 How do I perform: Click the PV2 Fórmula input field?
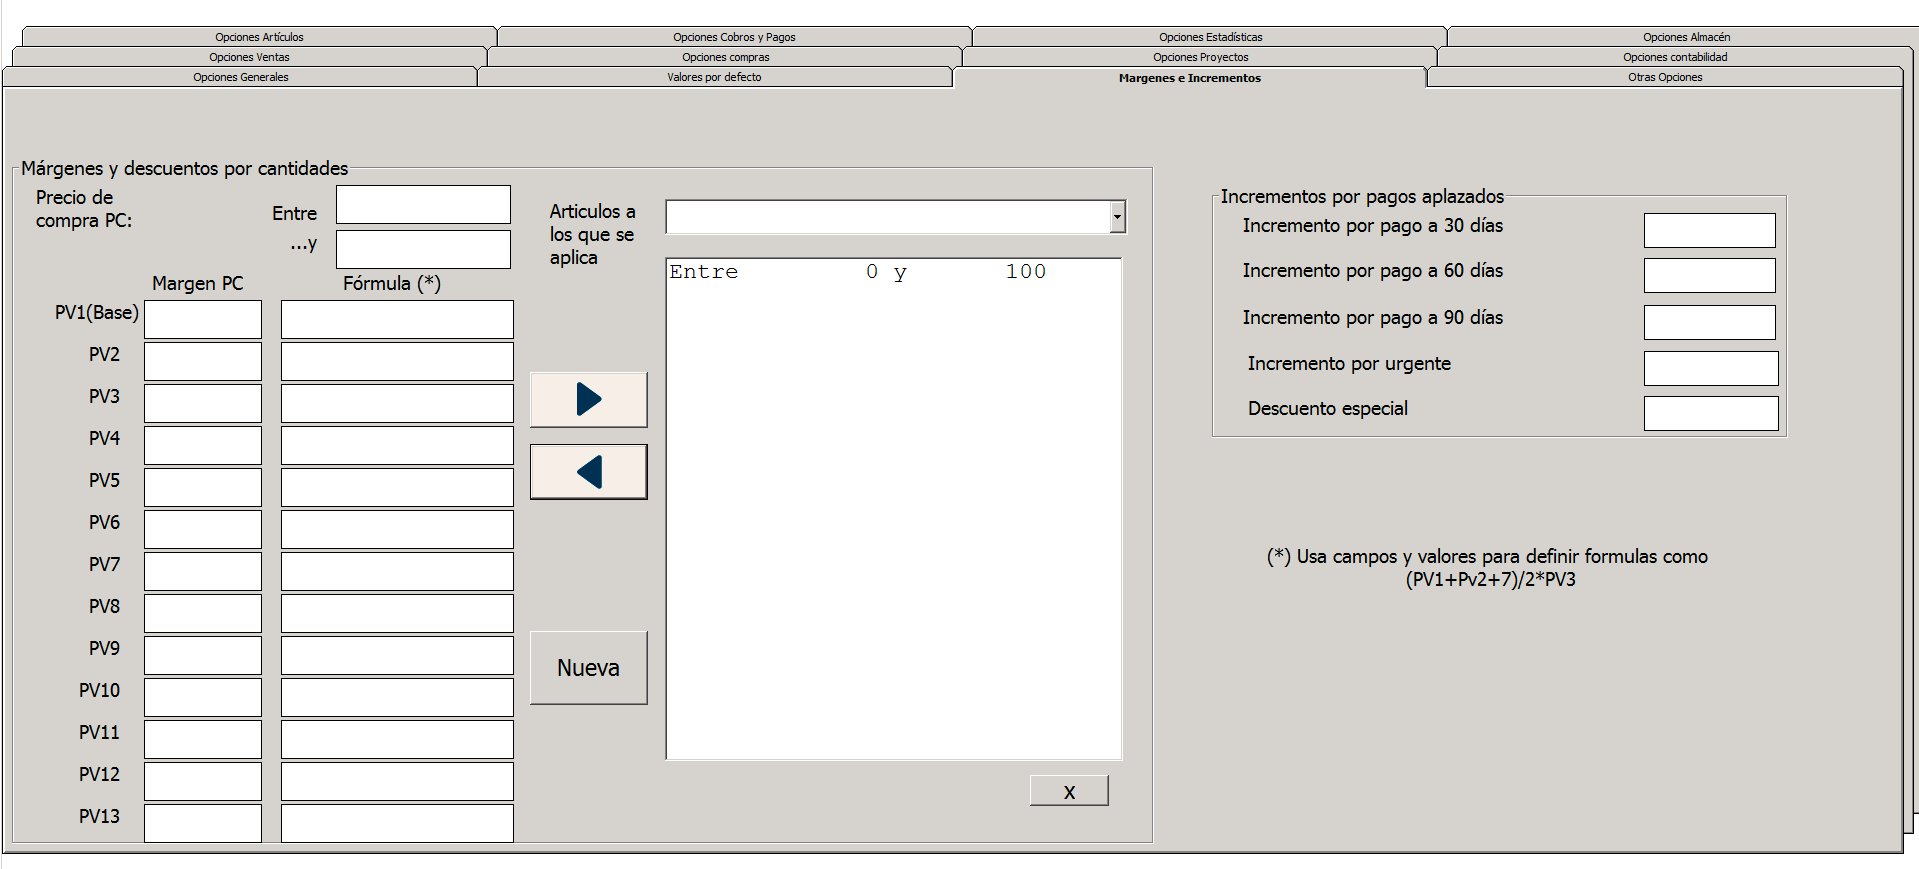397,362
